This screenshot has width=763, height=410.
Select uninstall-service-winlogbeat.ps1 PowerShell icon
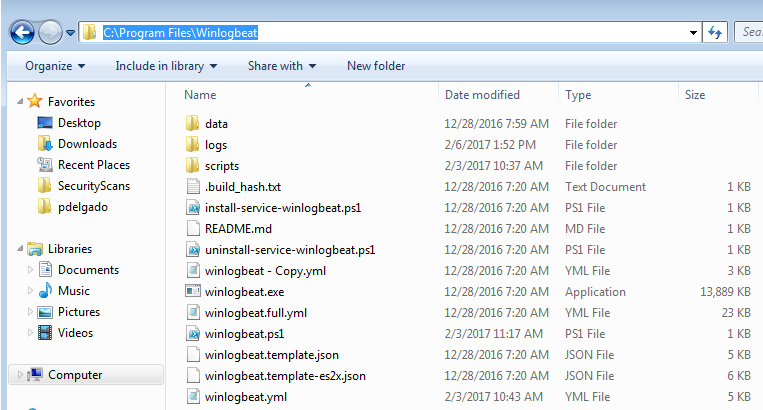193,250
